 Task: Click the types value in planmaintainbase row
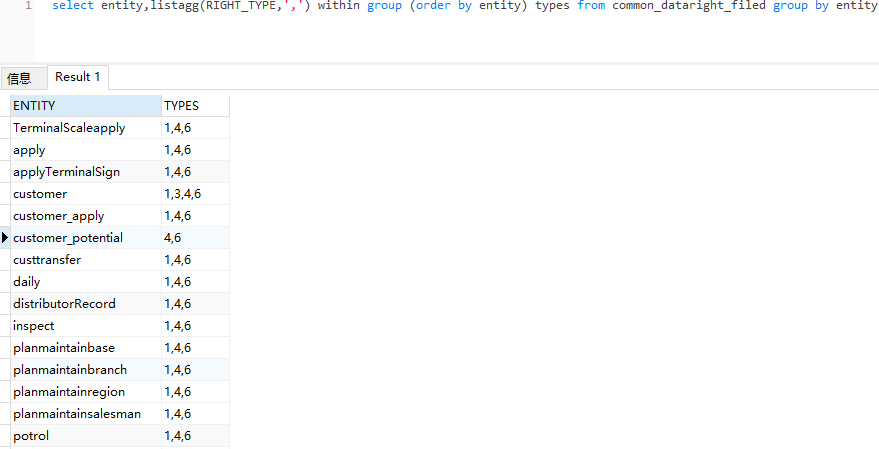pyautogui.click(x=195, y=348)
